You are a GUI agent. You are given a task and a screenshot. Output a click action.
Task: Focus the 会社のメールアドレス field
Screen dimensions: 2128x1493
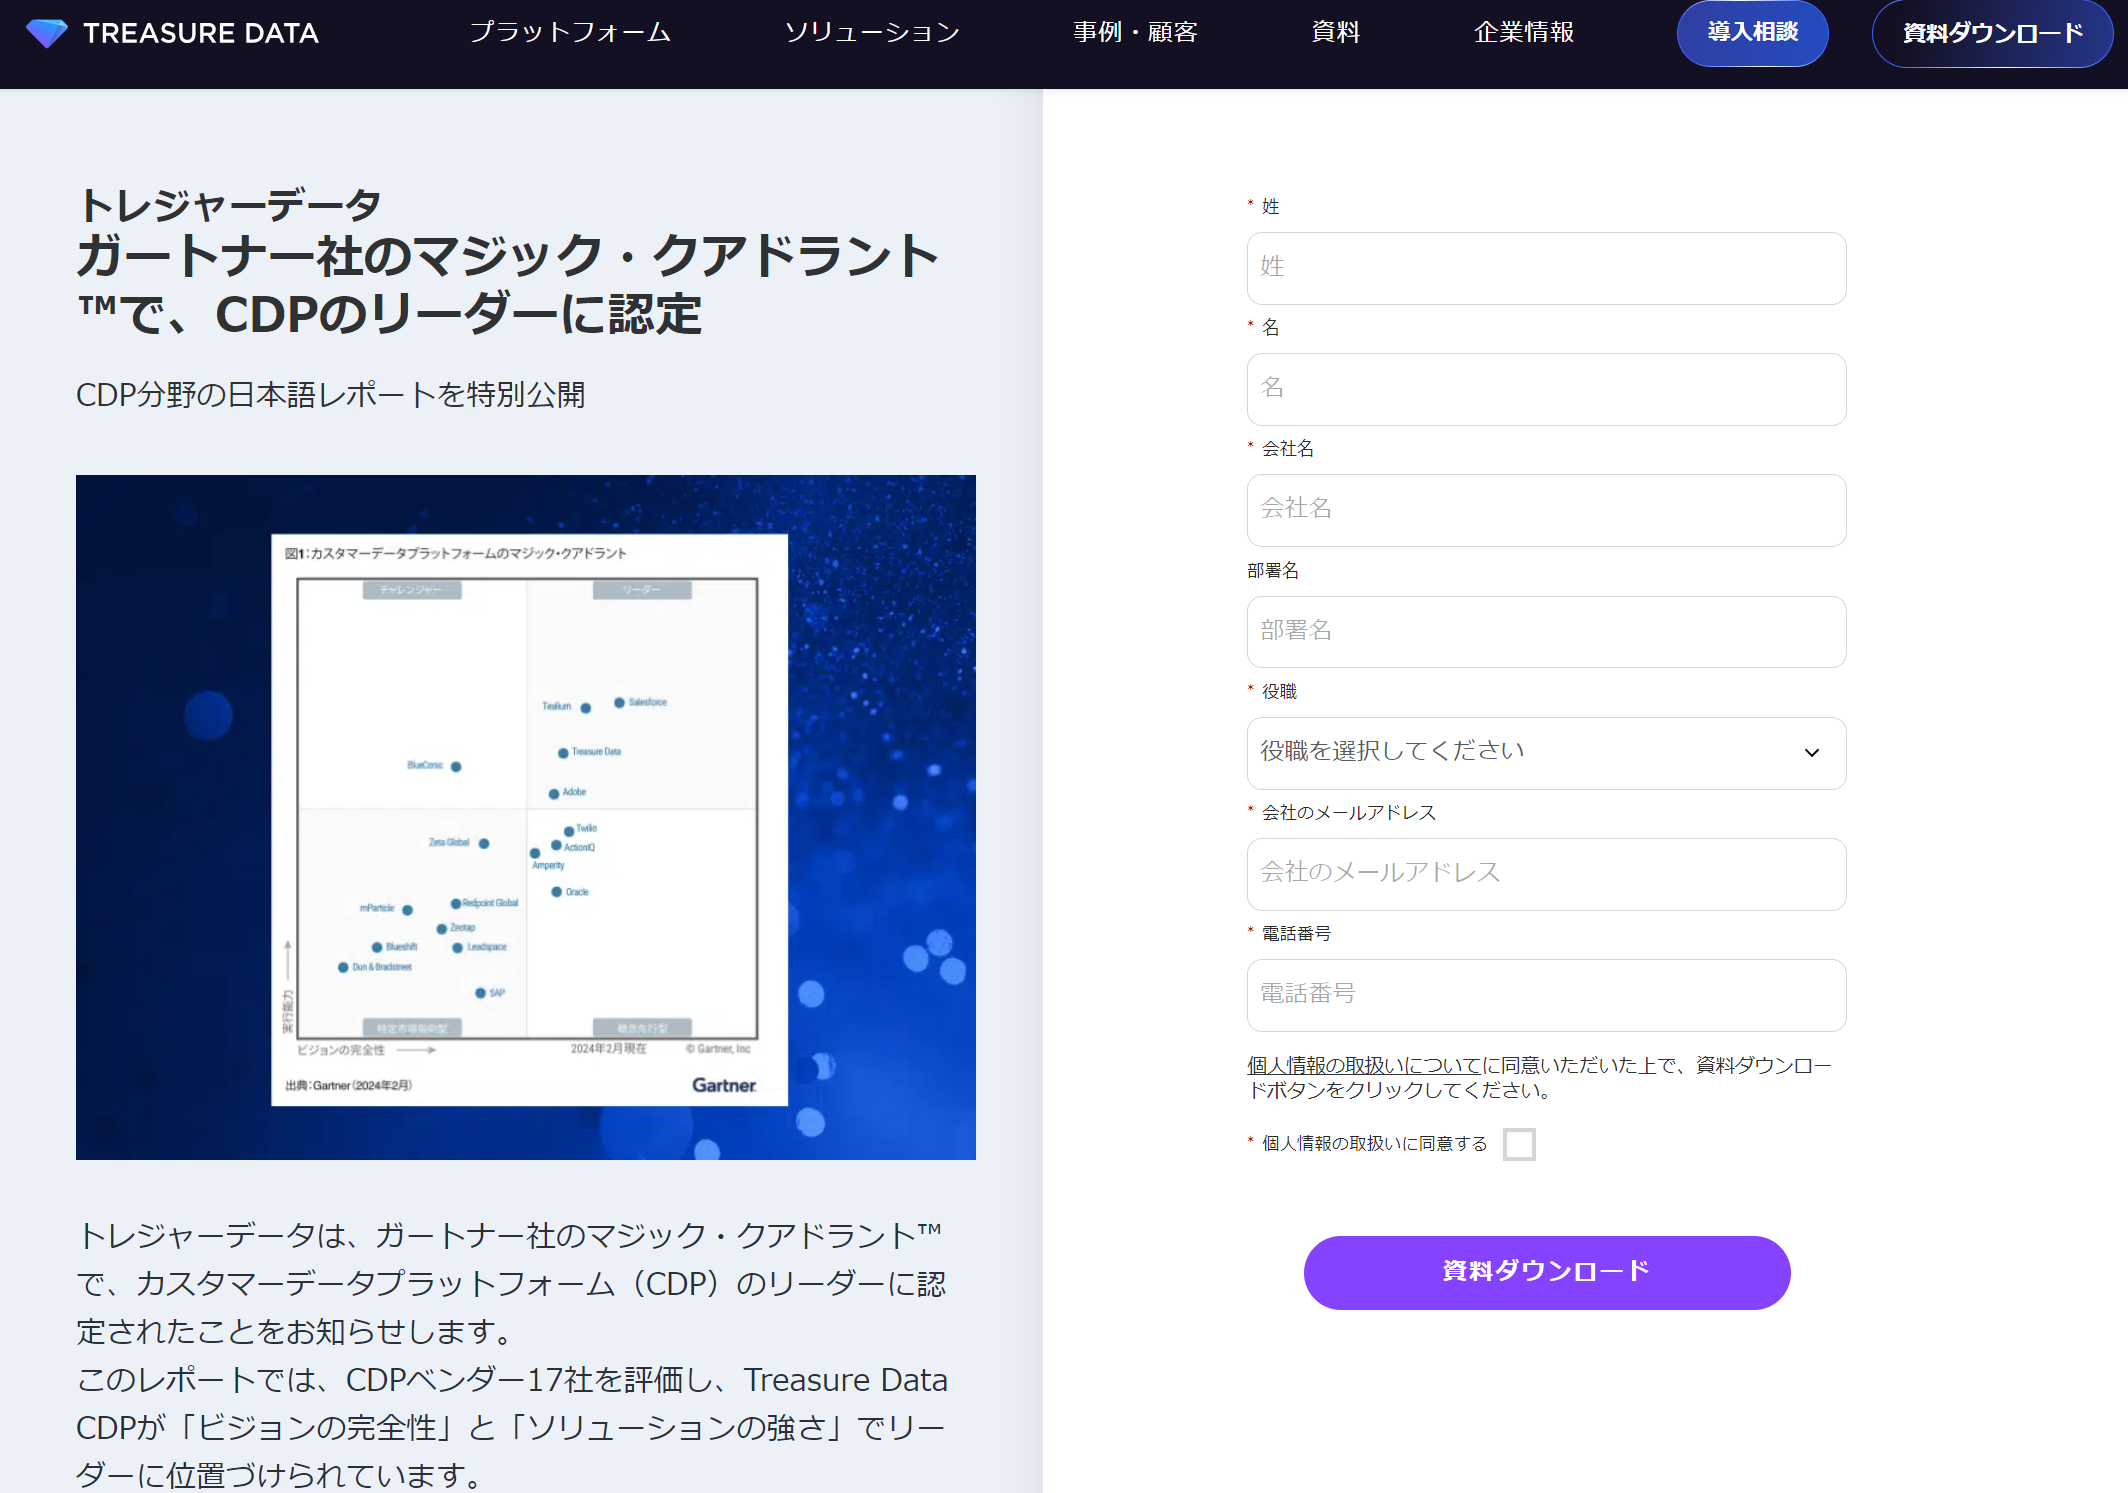(1546, 874)
